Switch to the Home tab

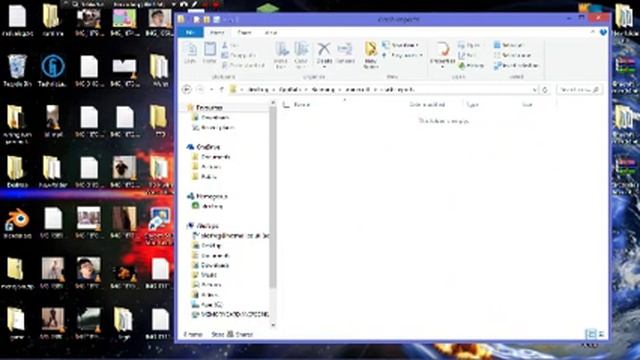pos(217,32)
